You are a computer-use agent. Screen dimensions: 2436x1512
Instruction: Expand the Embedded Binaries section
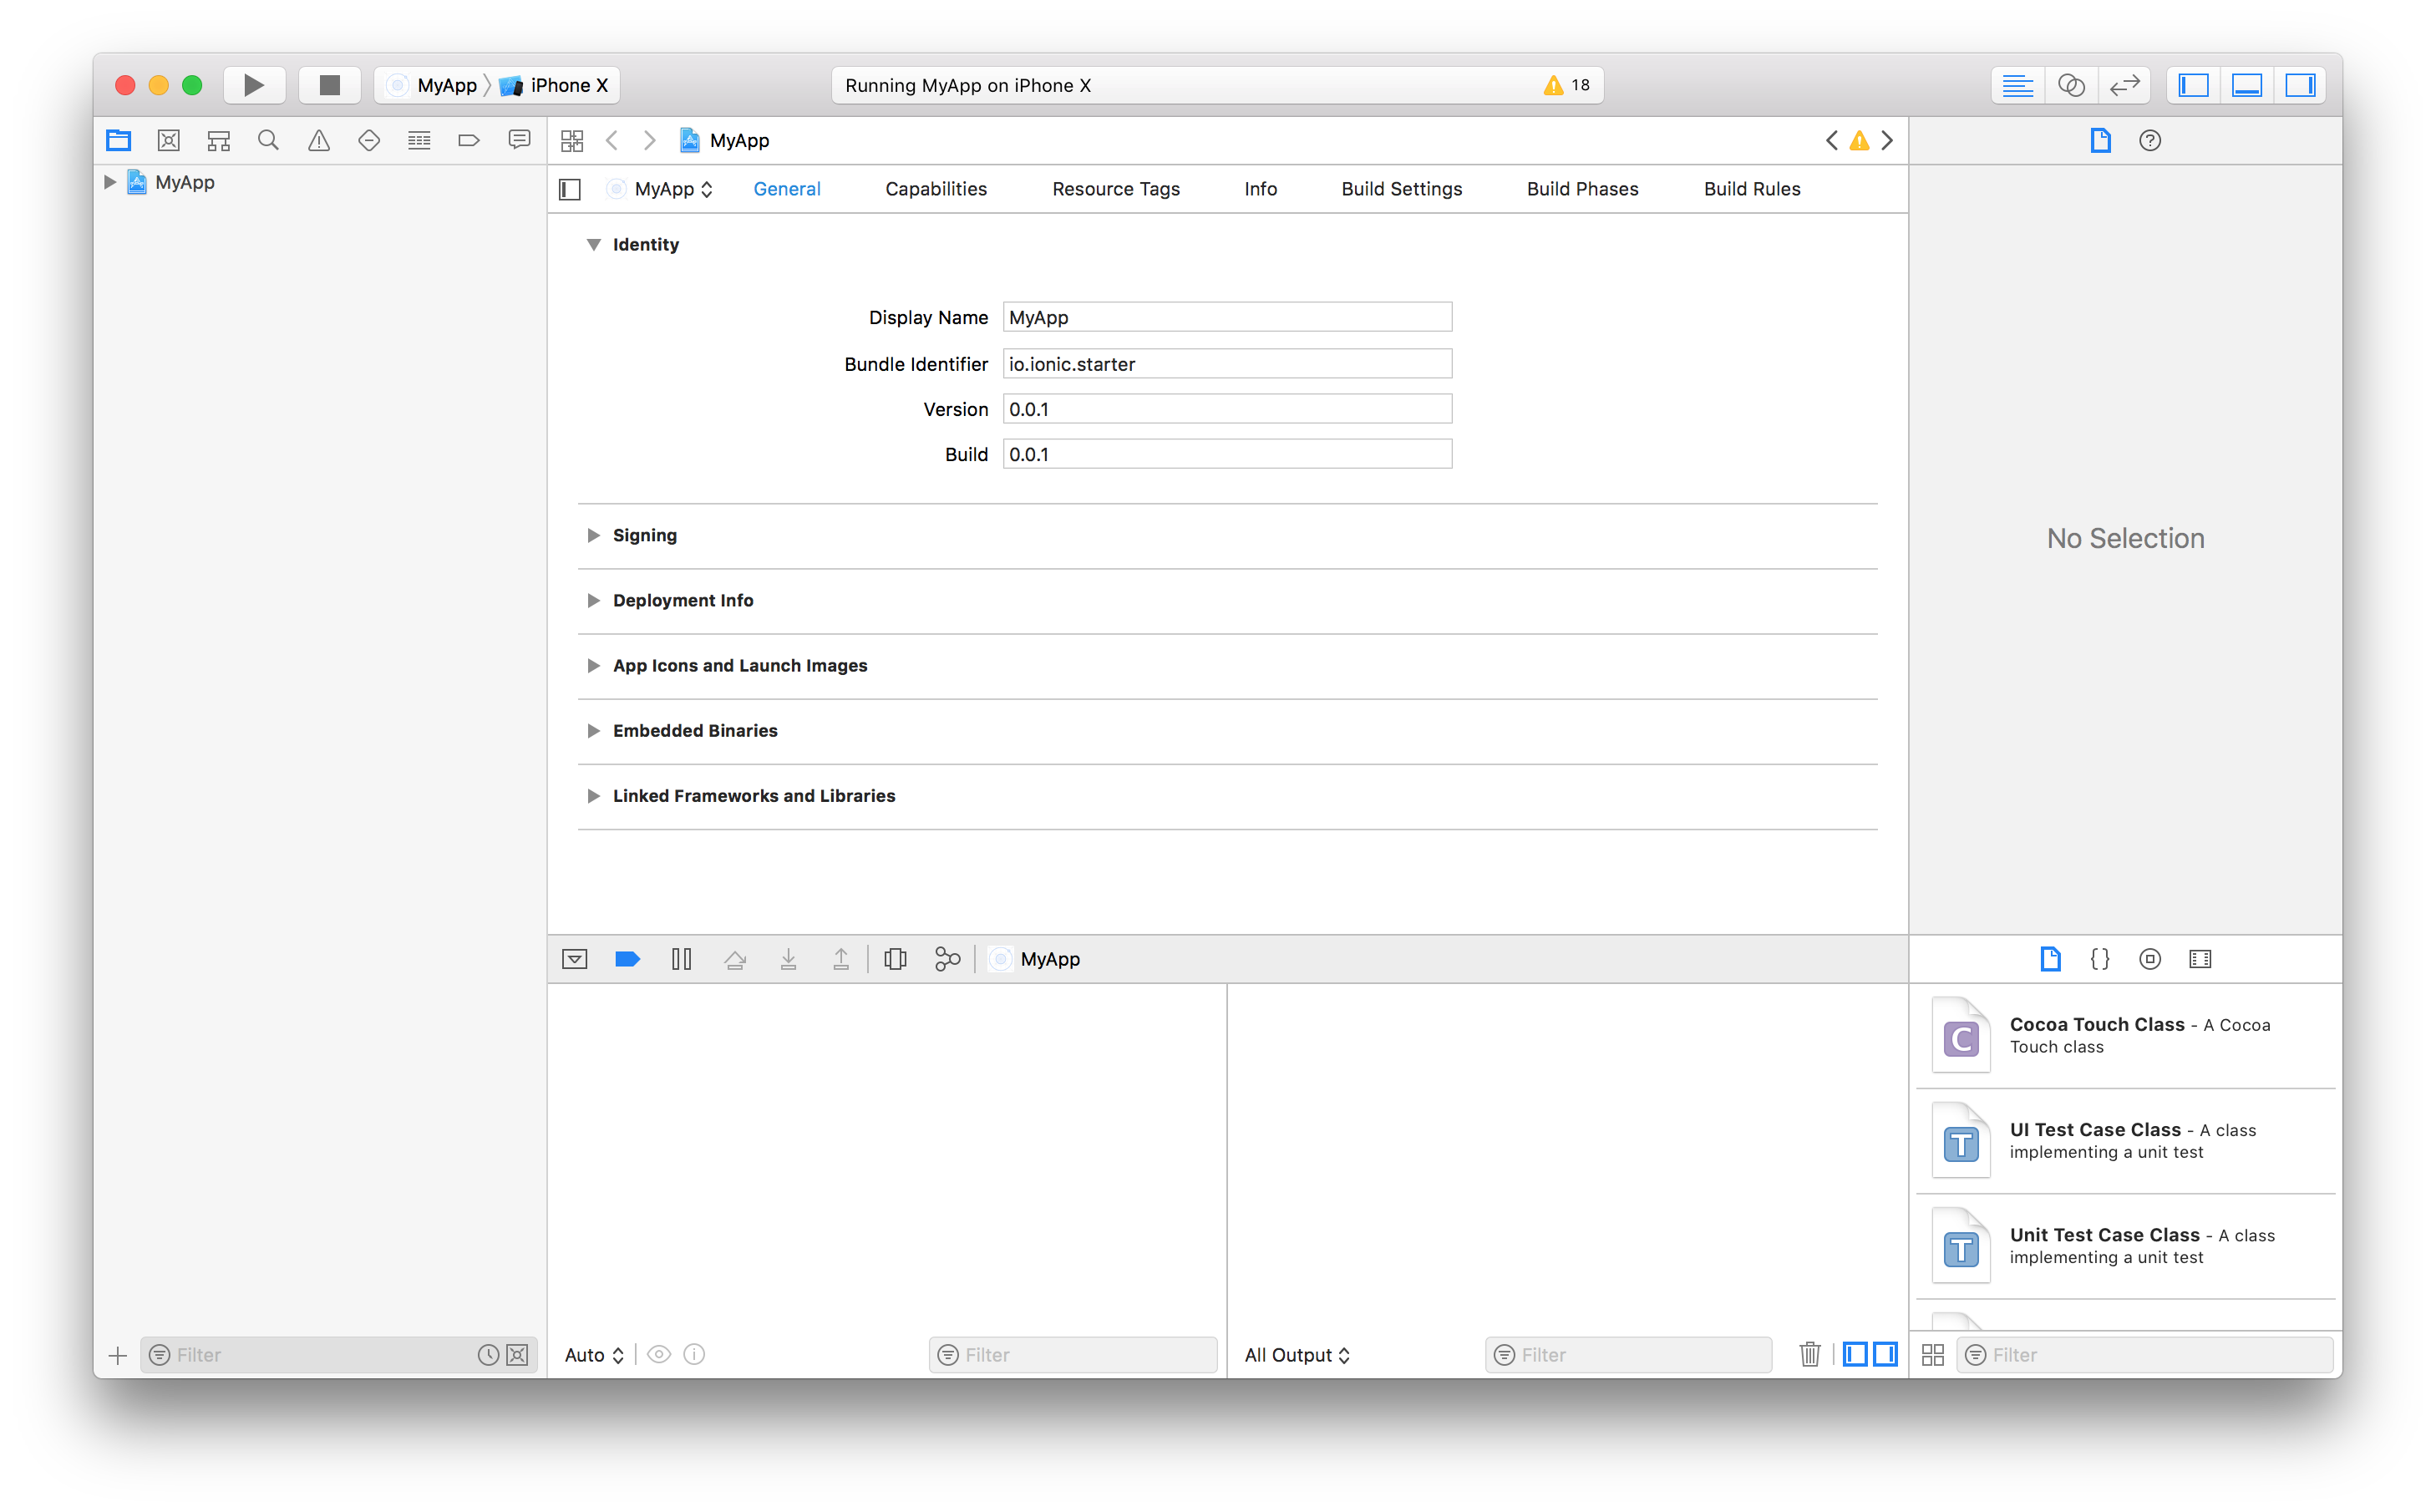tap(596, 730)
